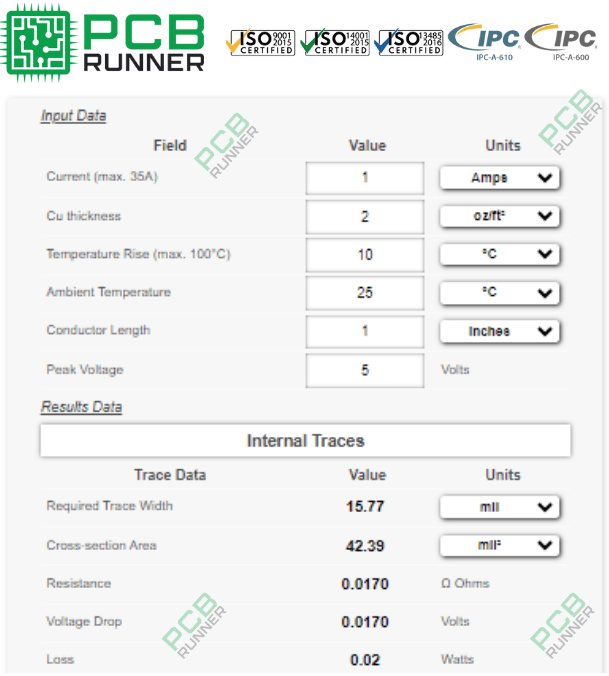
Task: Click the Conductor Length label
Action: (x=98, y=330)
